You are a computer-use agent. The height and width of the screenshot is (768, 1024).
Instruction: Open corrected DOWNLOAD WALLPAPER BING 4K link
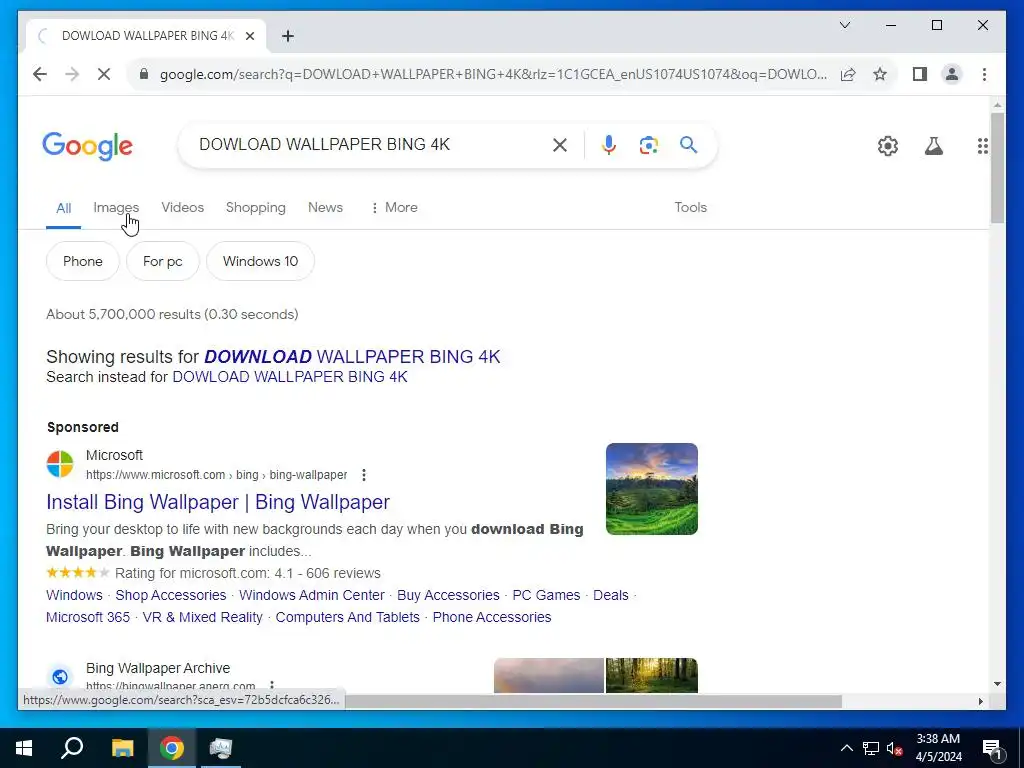(x=352, y=357)
